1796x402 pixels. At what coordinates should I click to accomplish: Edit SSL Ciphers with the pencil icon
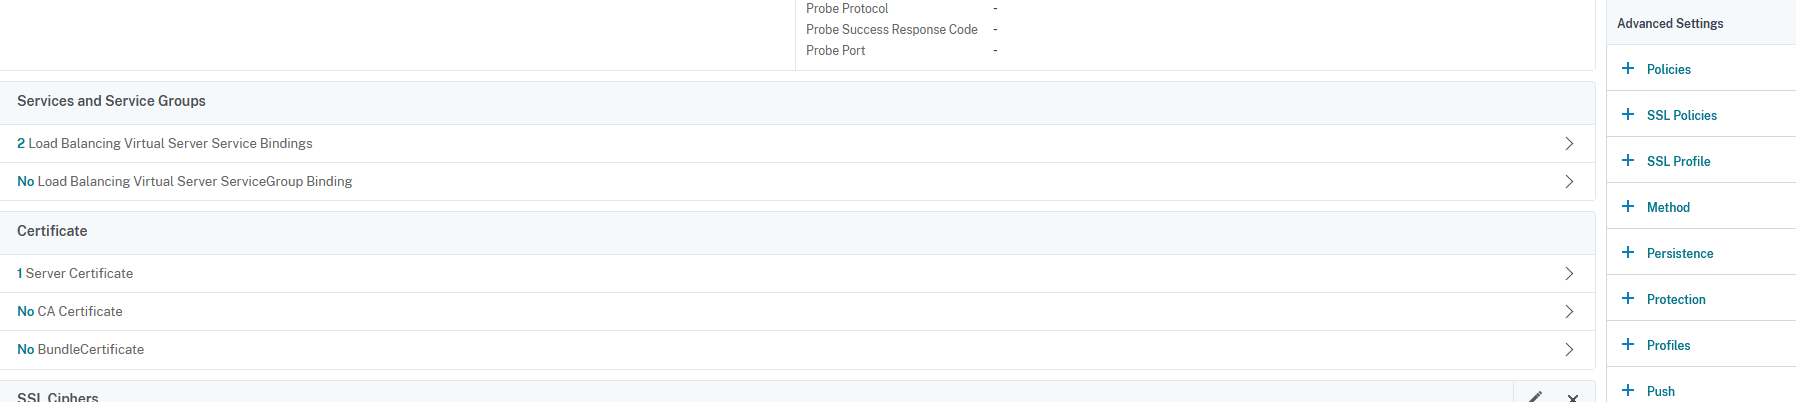click(x=1535, y=397)
